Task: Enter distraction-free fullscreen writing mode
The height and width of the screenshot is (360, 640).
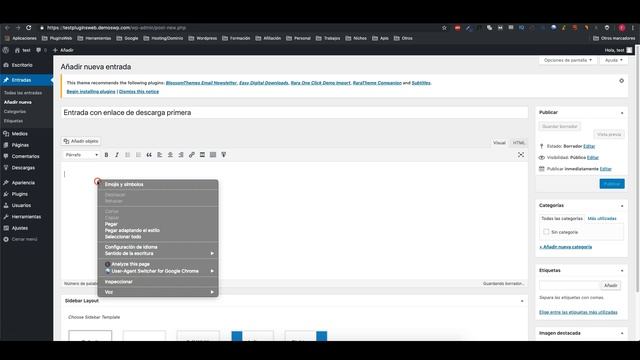Action: 521,155
